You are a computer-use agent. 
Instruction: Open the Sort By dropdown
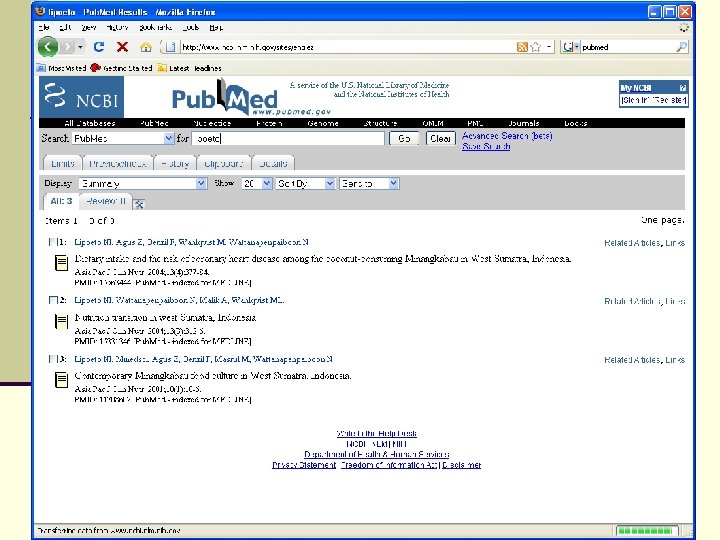[305, 184]
